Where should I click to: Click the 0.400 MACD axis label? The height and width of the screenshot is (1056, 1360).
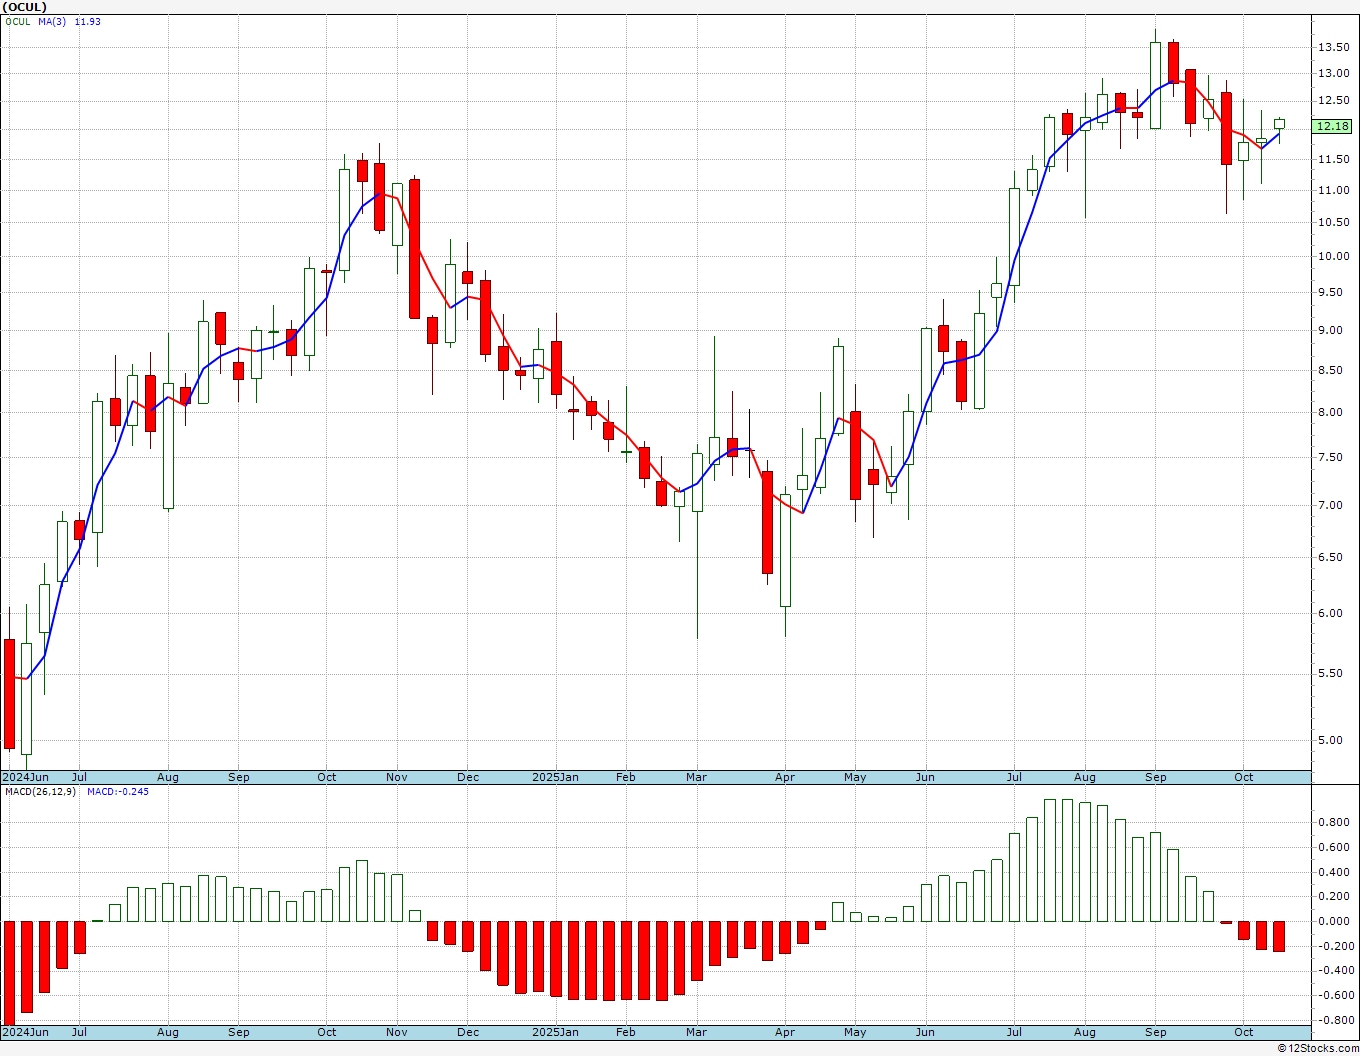point(1336,872)
